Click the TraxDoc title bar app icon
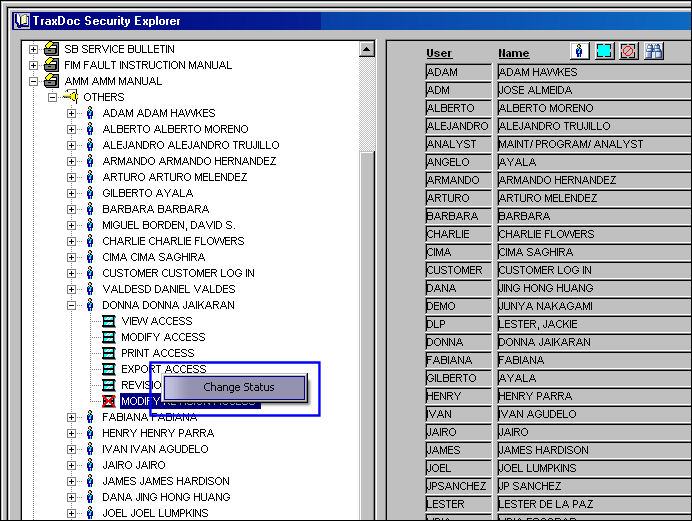Screen dimensions: 692x521 [22, 21]
